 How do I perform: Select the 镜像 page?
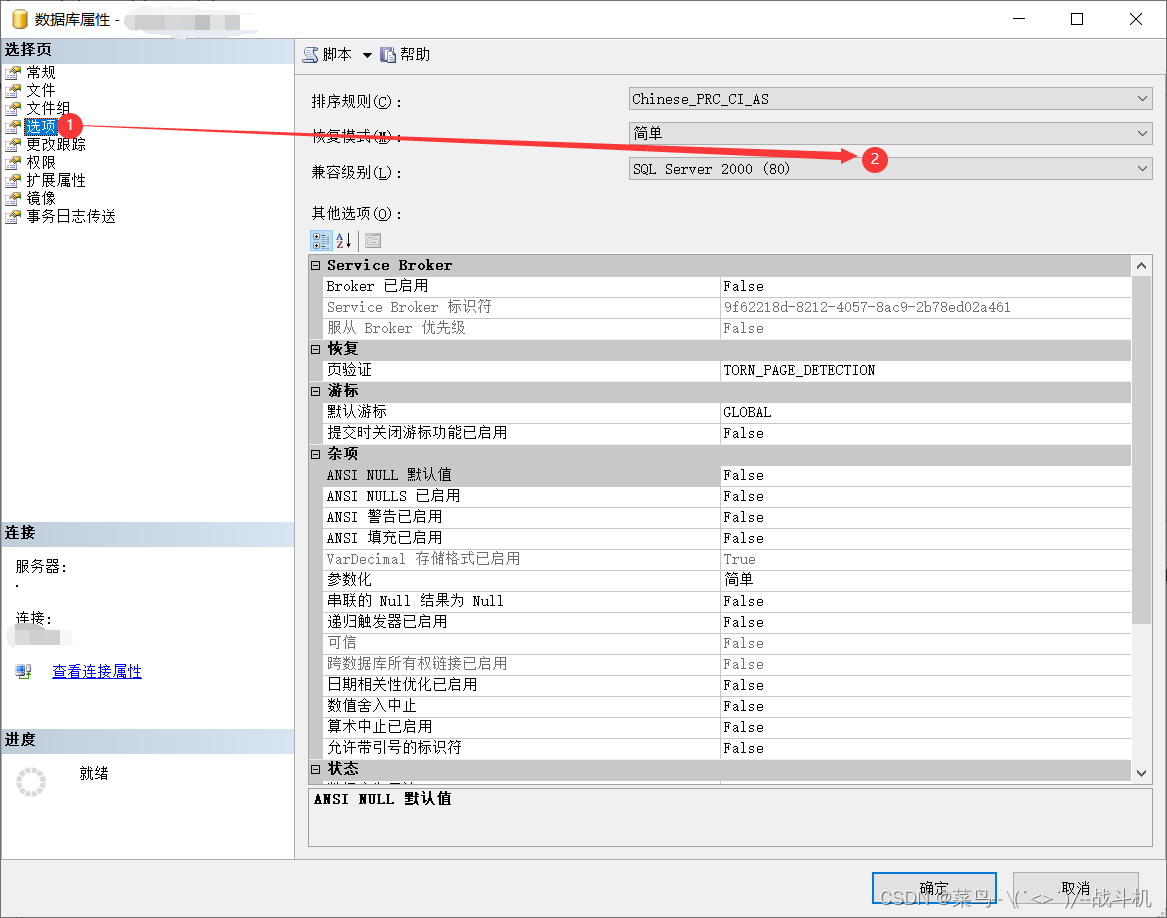coord(41,198)
